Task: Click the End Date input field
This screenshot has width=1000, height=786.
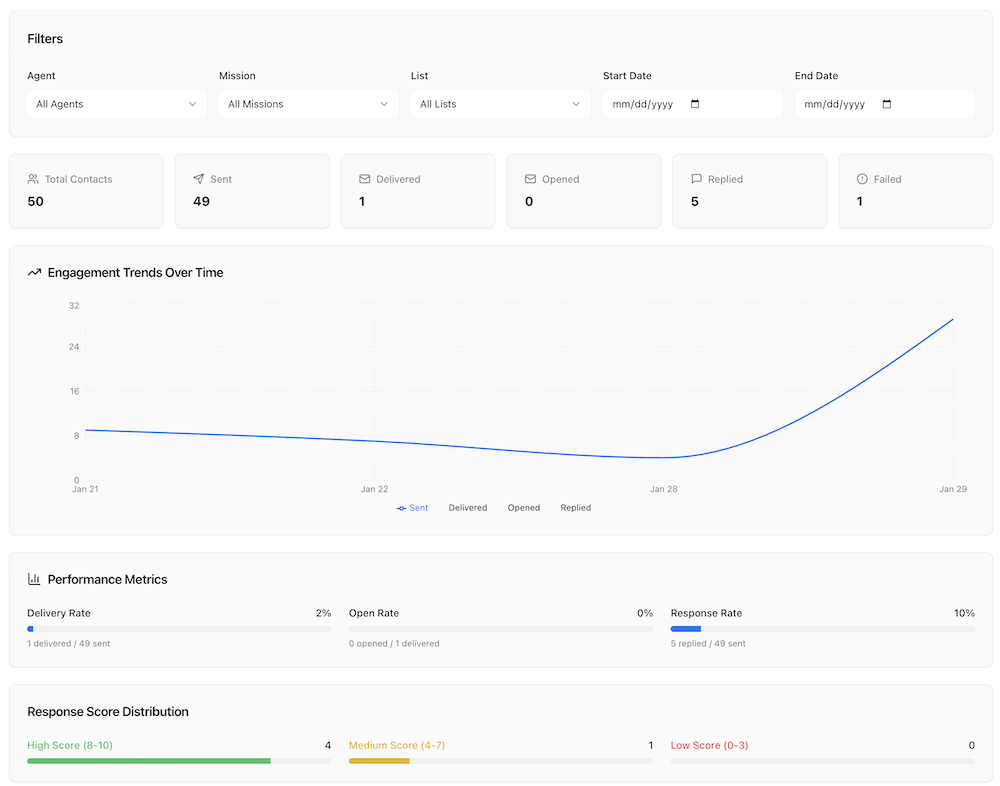Action: (885, 104)
